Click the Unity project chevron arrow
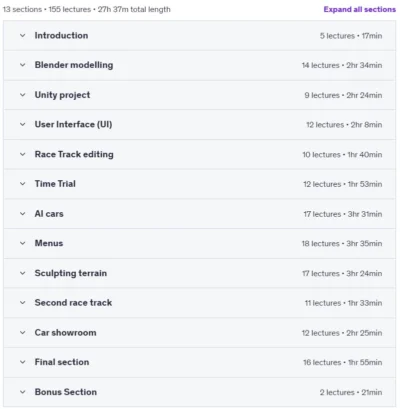 click(22, 95)
